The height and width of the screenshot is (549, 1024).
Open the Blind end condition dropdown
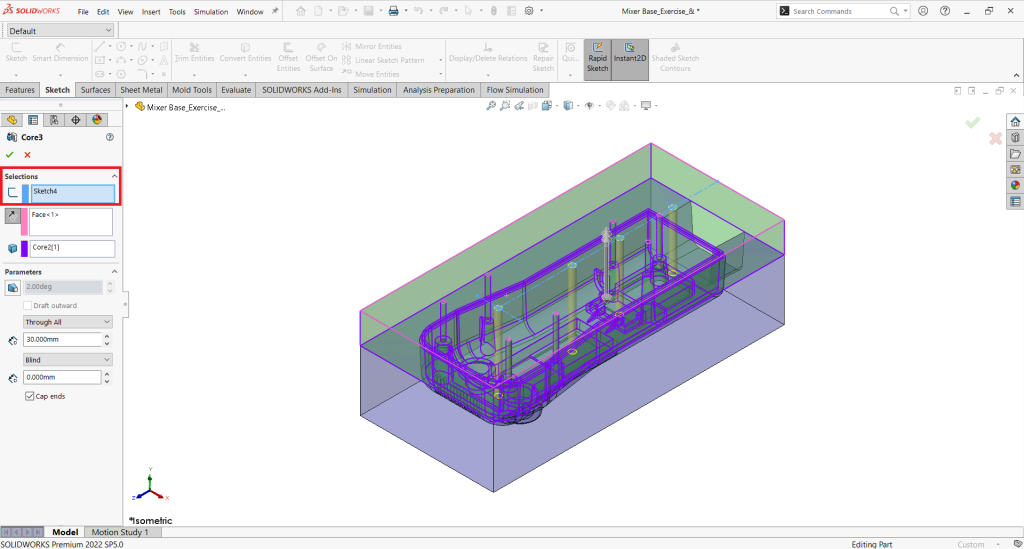point(67,360)
